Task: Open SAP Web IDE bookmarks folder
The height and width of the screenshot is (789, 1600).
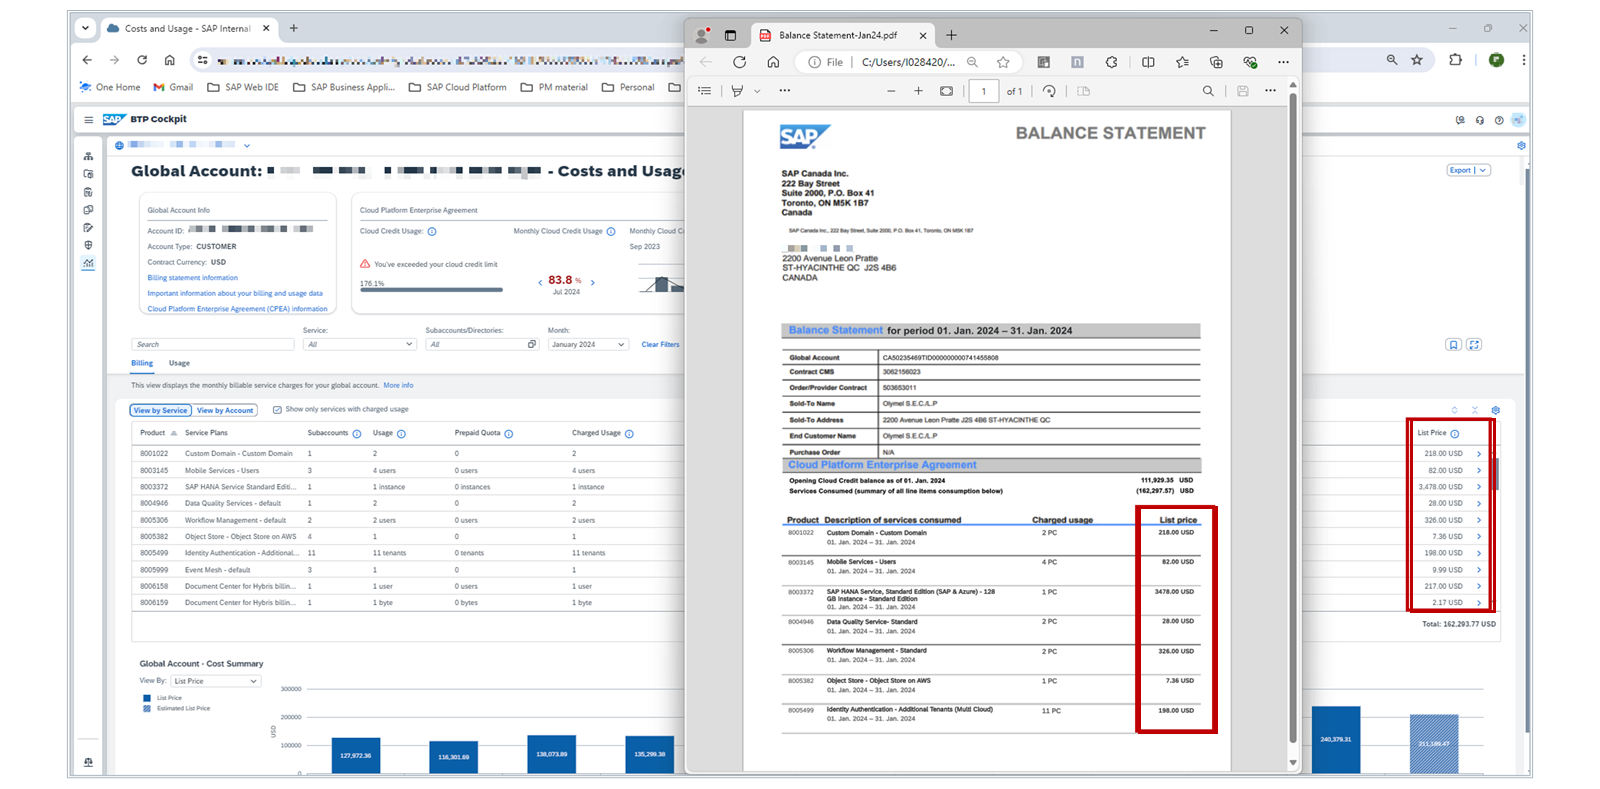Action: click(243, 87)
